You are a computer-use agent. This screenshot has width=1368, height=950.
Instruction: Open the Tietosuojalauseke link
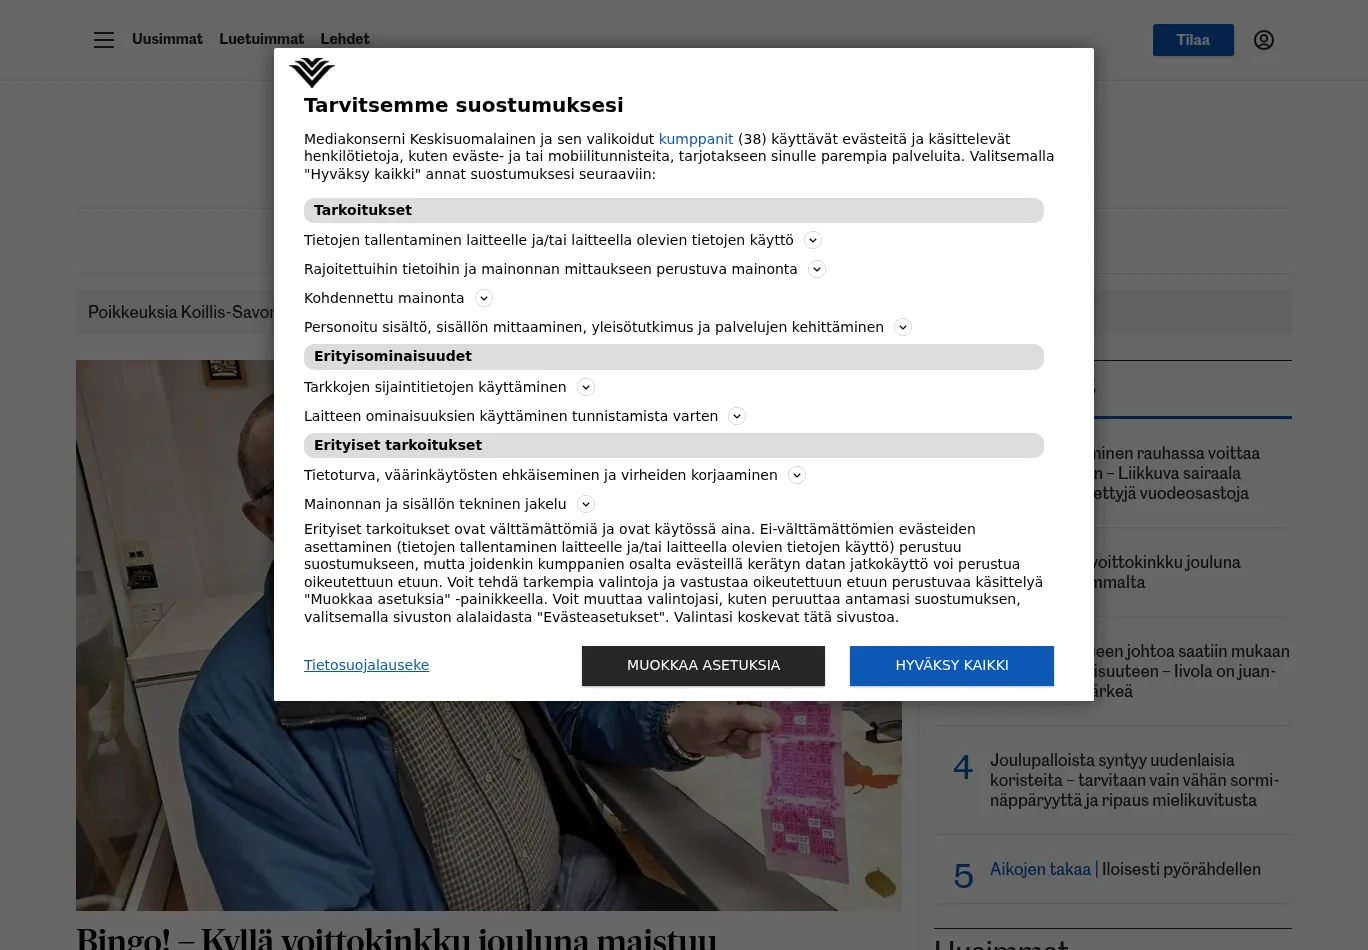[x=366, y=665]
